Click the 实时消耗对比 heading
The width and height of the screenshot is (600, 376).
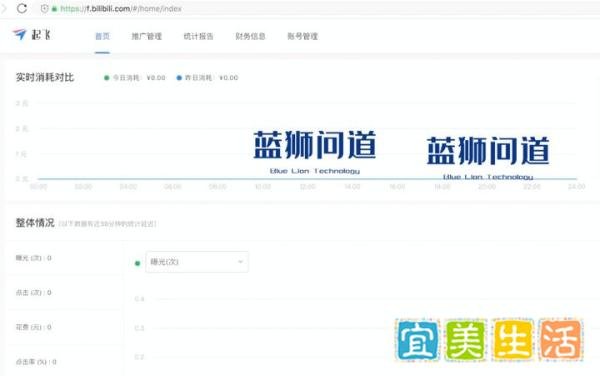point(45,78)
